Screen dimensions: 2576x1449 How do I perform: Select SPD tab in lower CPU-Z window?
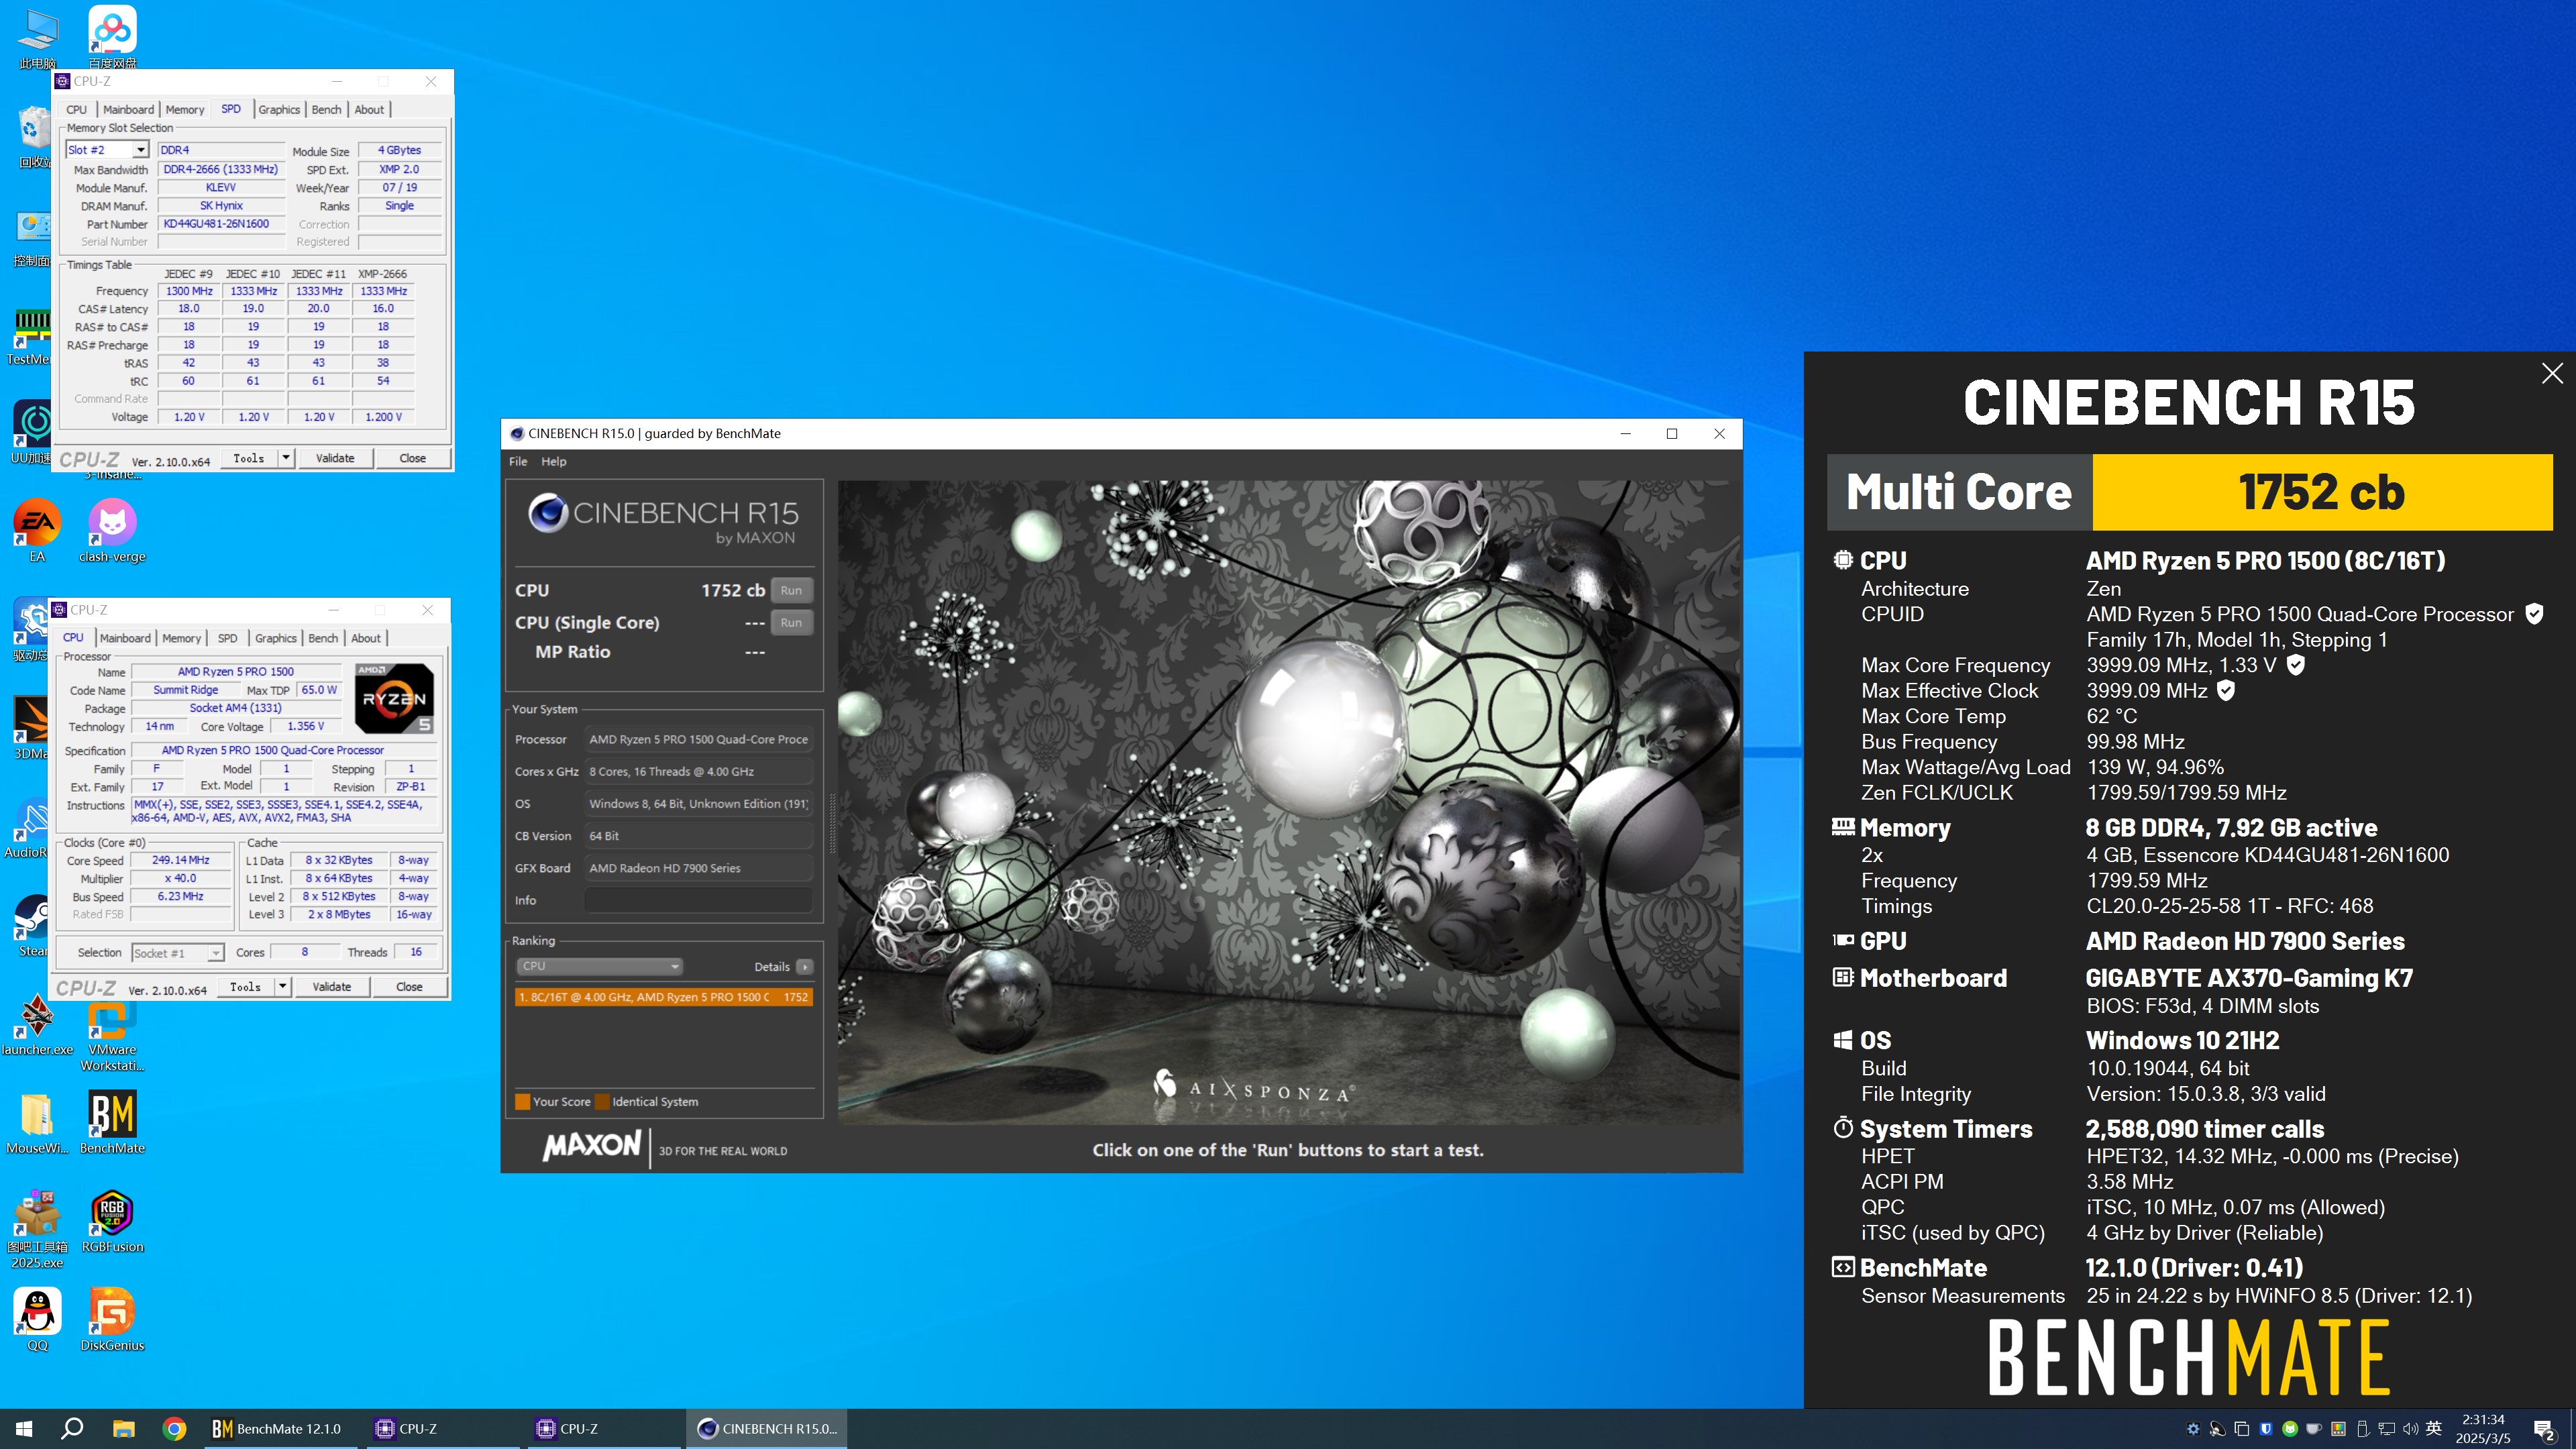coord(228,638)
